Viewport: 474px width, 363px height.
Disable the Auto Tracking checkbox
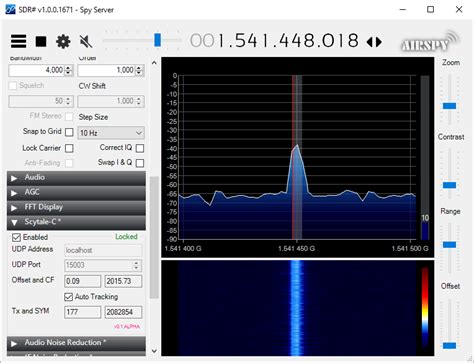click(x=68, y=297)
